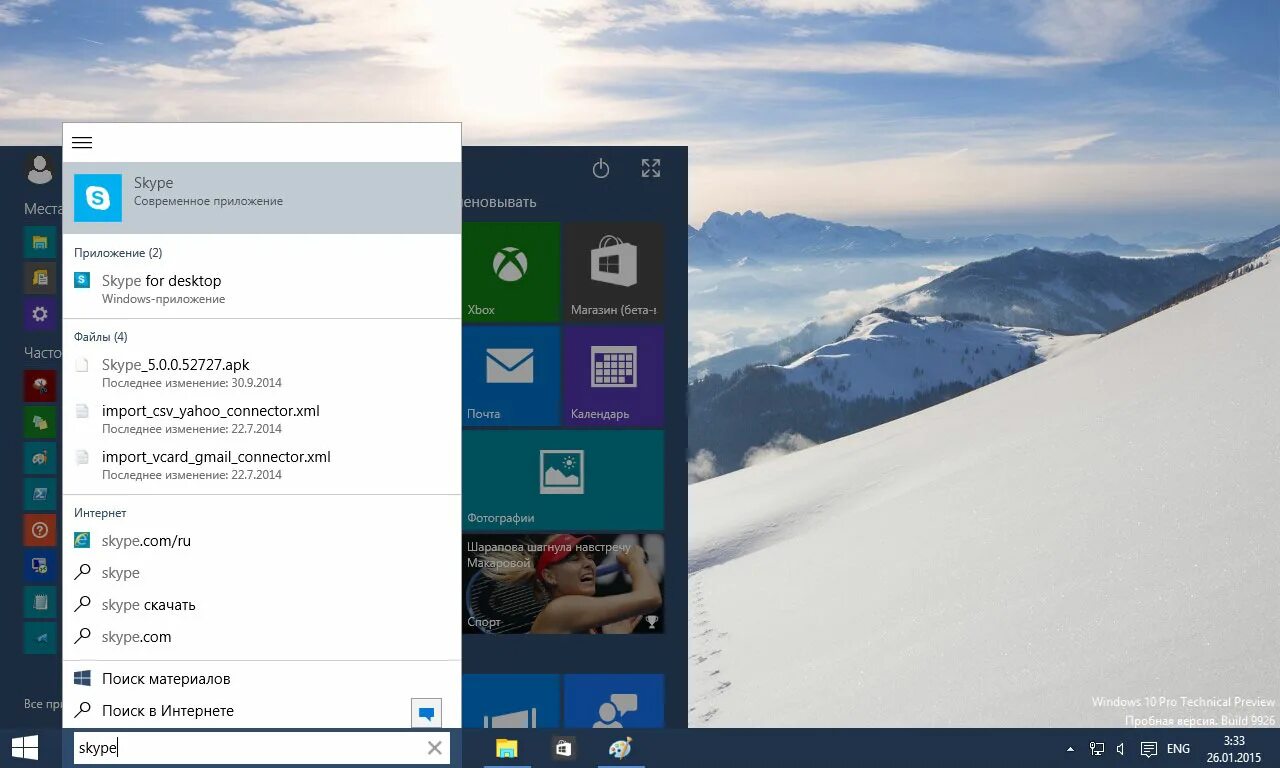This screenshot has height=768, width=1280.
Task: Open the Спорт news tile
Action: 563,584
